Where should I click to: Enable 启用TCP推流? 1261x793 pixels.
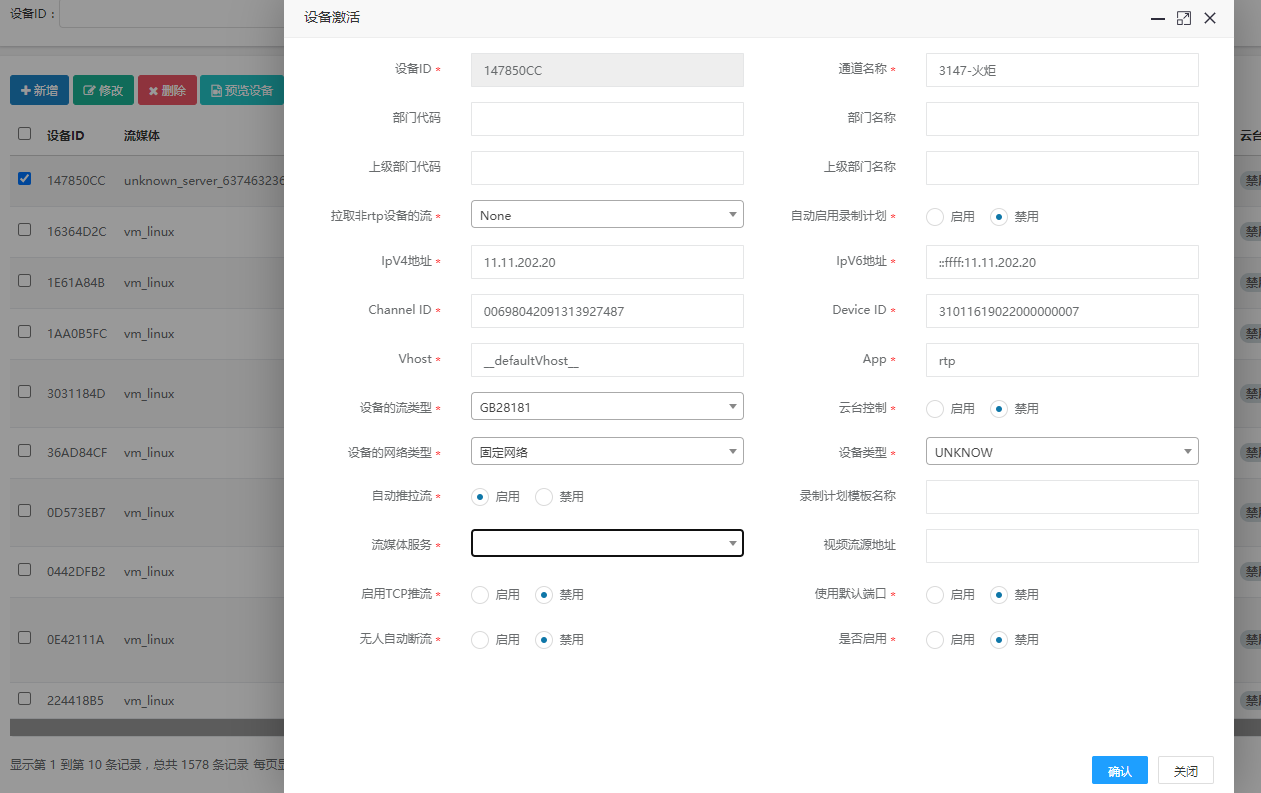[x=479, y=594]
